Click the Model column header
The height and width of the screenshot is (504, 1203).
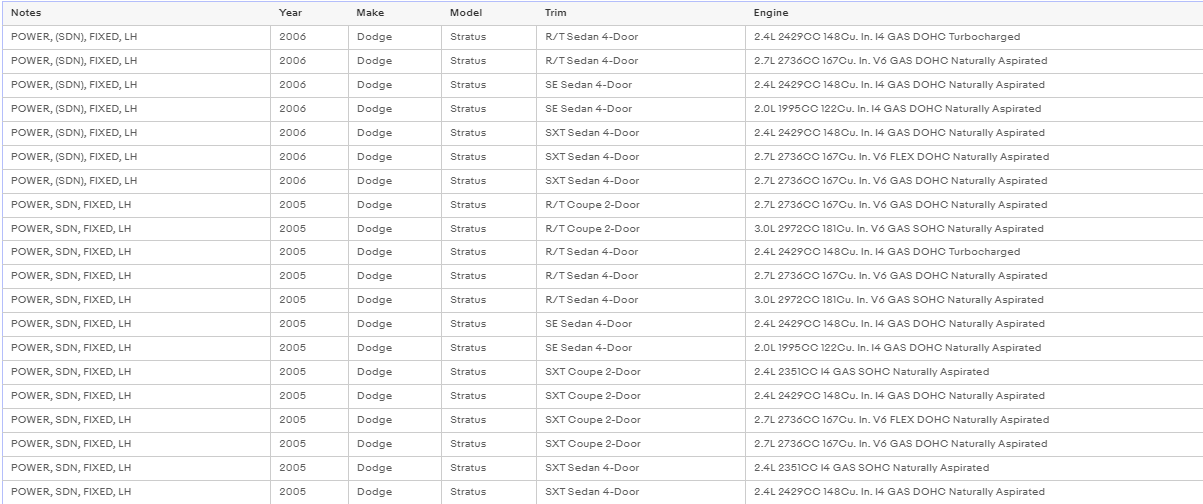tap(488, 13)
